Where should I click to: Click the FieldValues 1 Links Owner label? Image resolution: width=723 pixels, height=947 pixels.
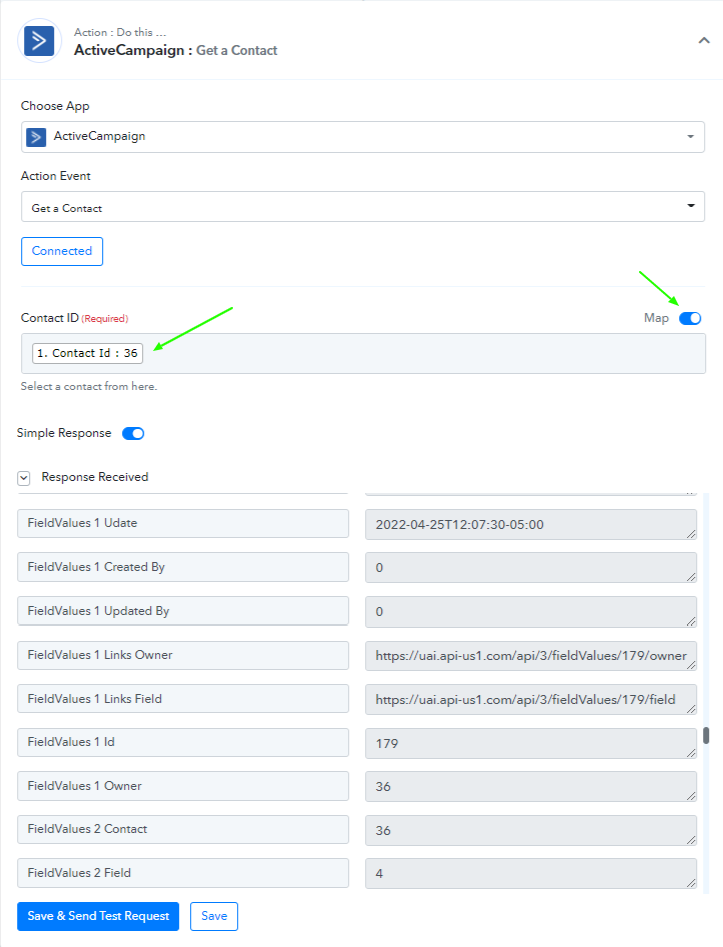[182, 655]
